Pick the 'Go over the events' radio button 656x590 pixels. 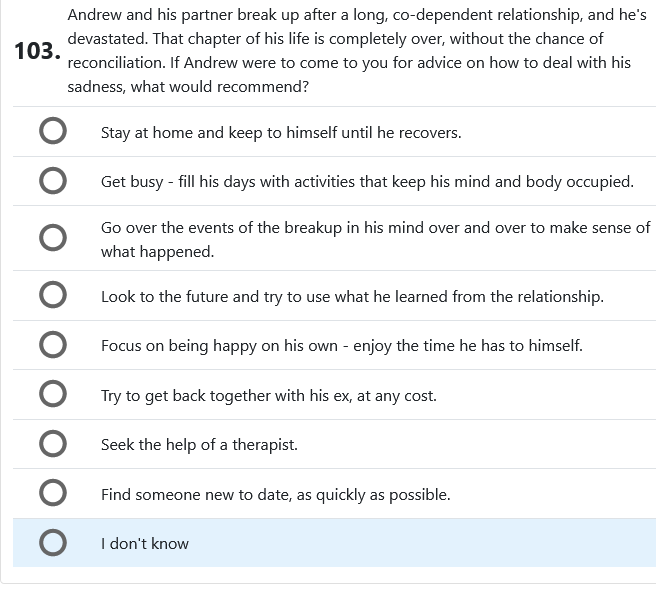(53, 238)
